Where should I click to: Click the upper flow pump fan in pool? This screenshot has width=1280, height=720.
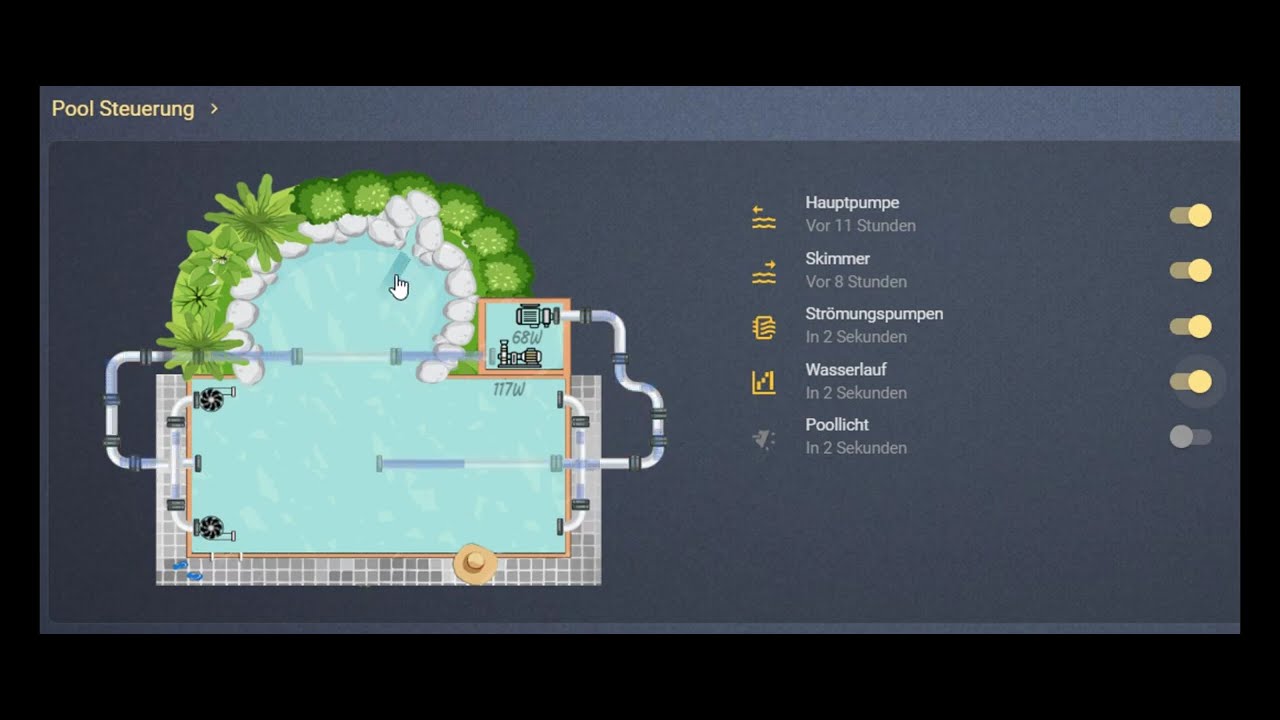pyautogui.click(x=211, y=399)
